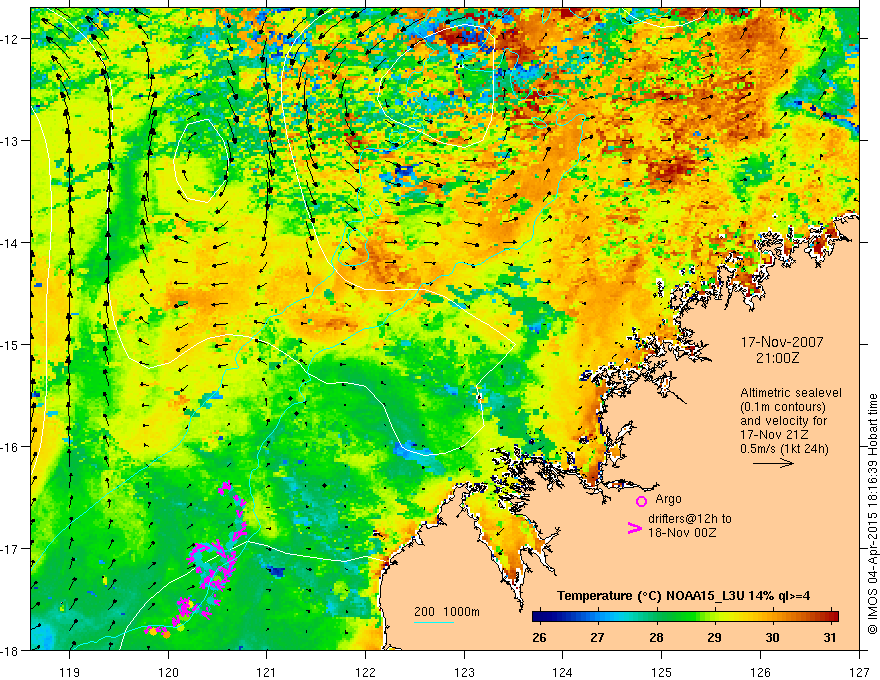Click the magenta drifter arrowhead legend symbol
880x680 pixels.
[x=634, y=527]
